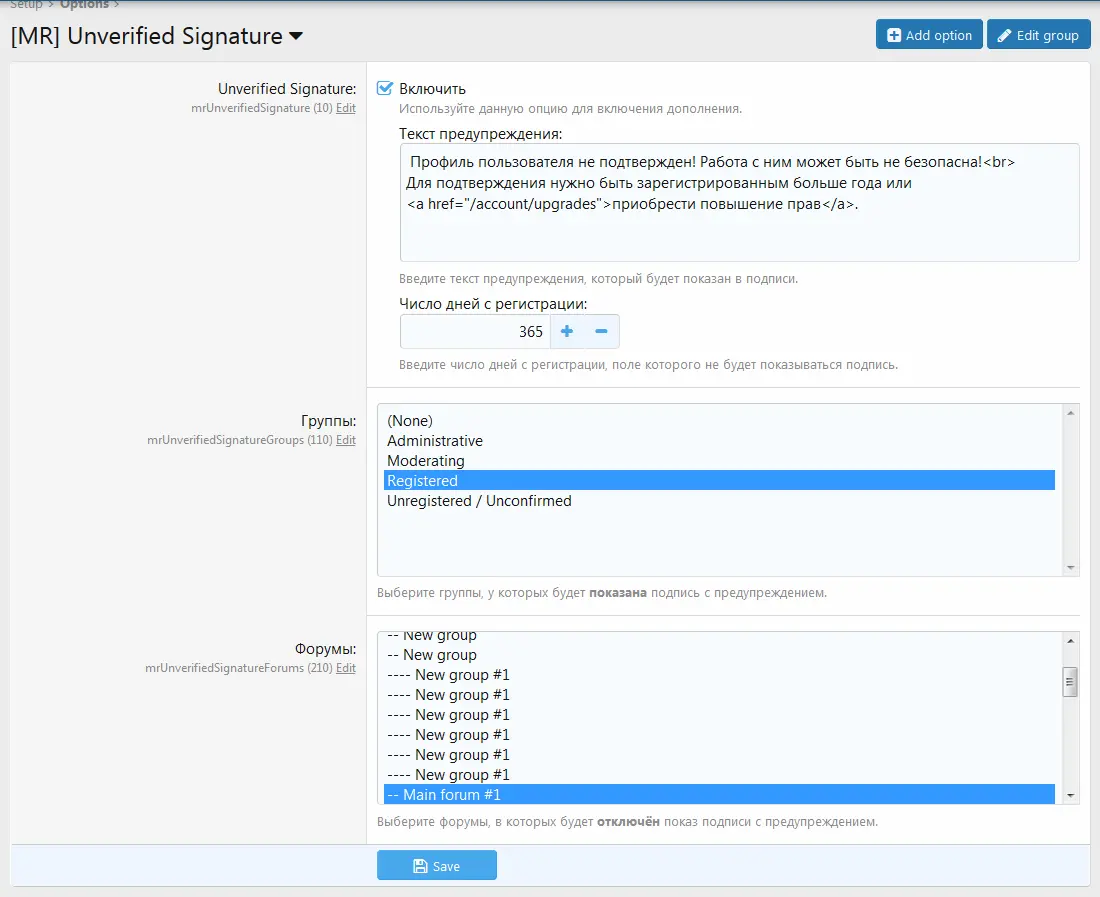Click the plus icon to increase days
1100x897 pixels.
(567, 331)
